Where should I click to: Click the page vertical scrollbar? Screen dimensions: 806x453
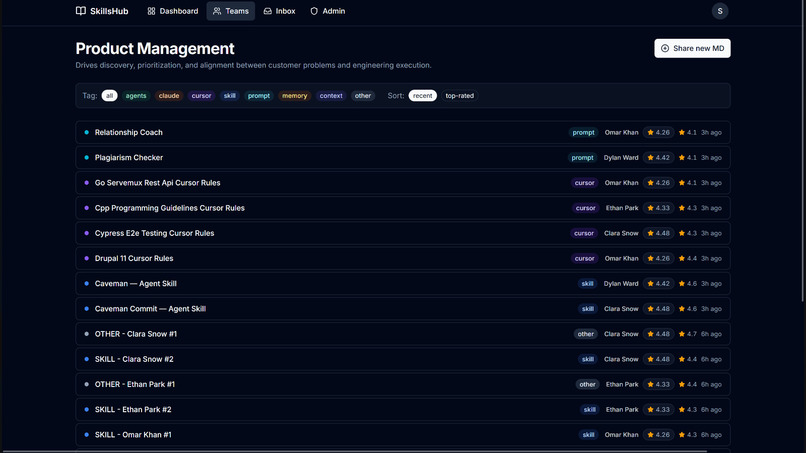[x=803, y=151]
